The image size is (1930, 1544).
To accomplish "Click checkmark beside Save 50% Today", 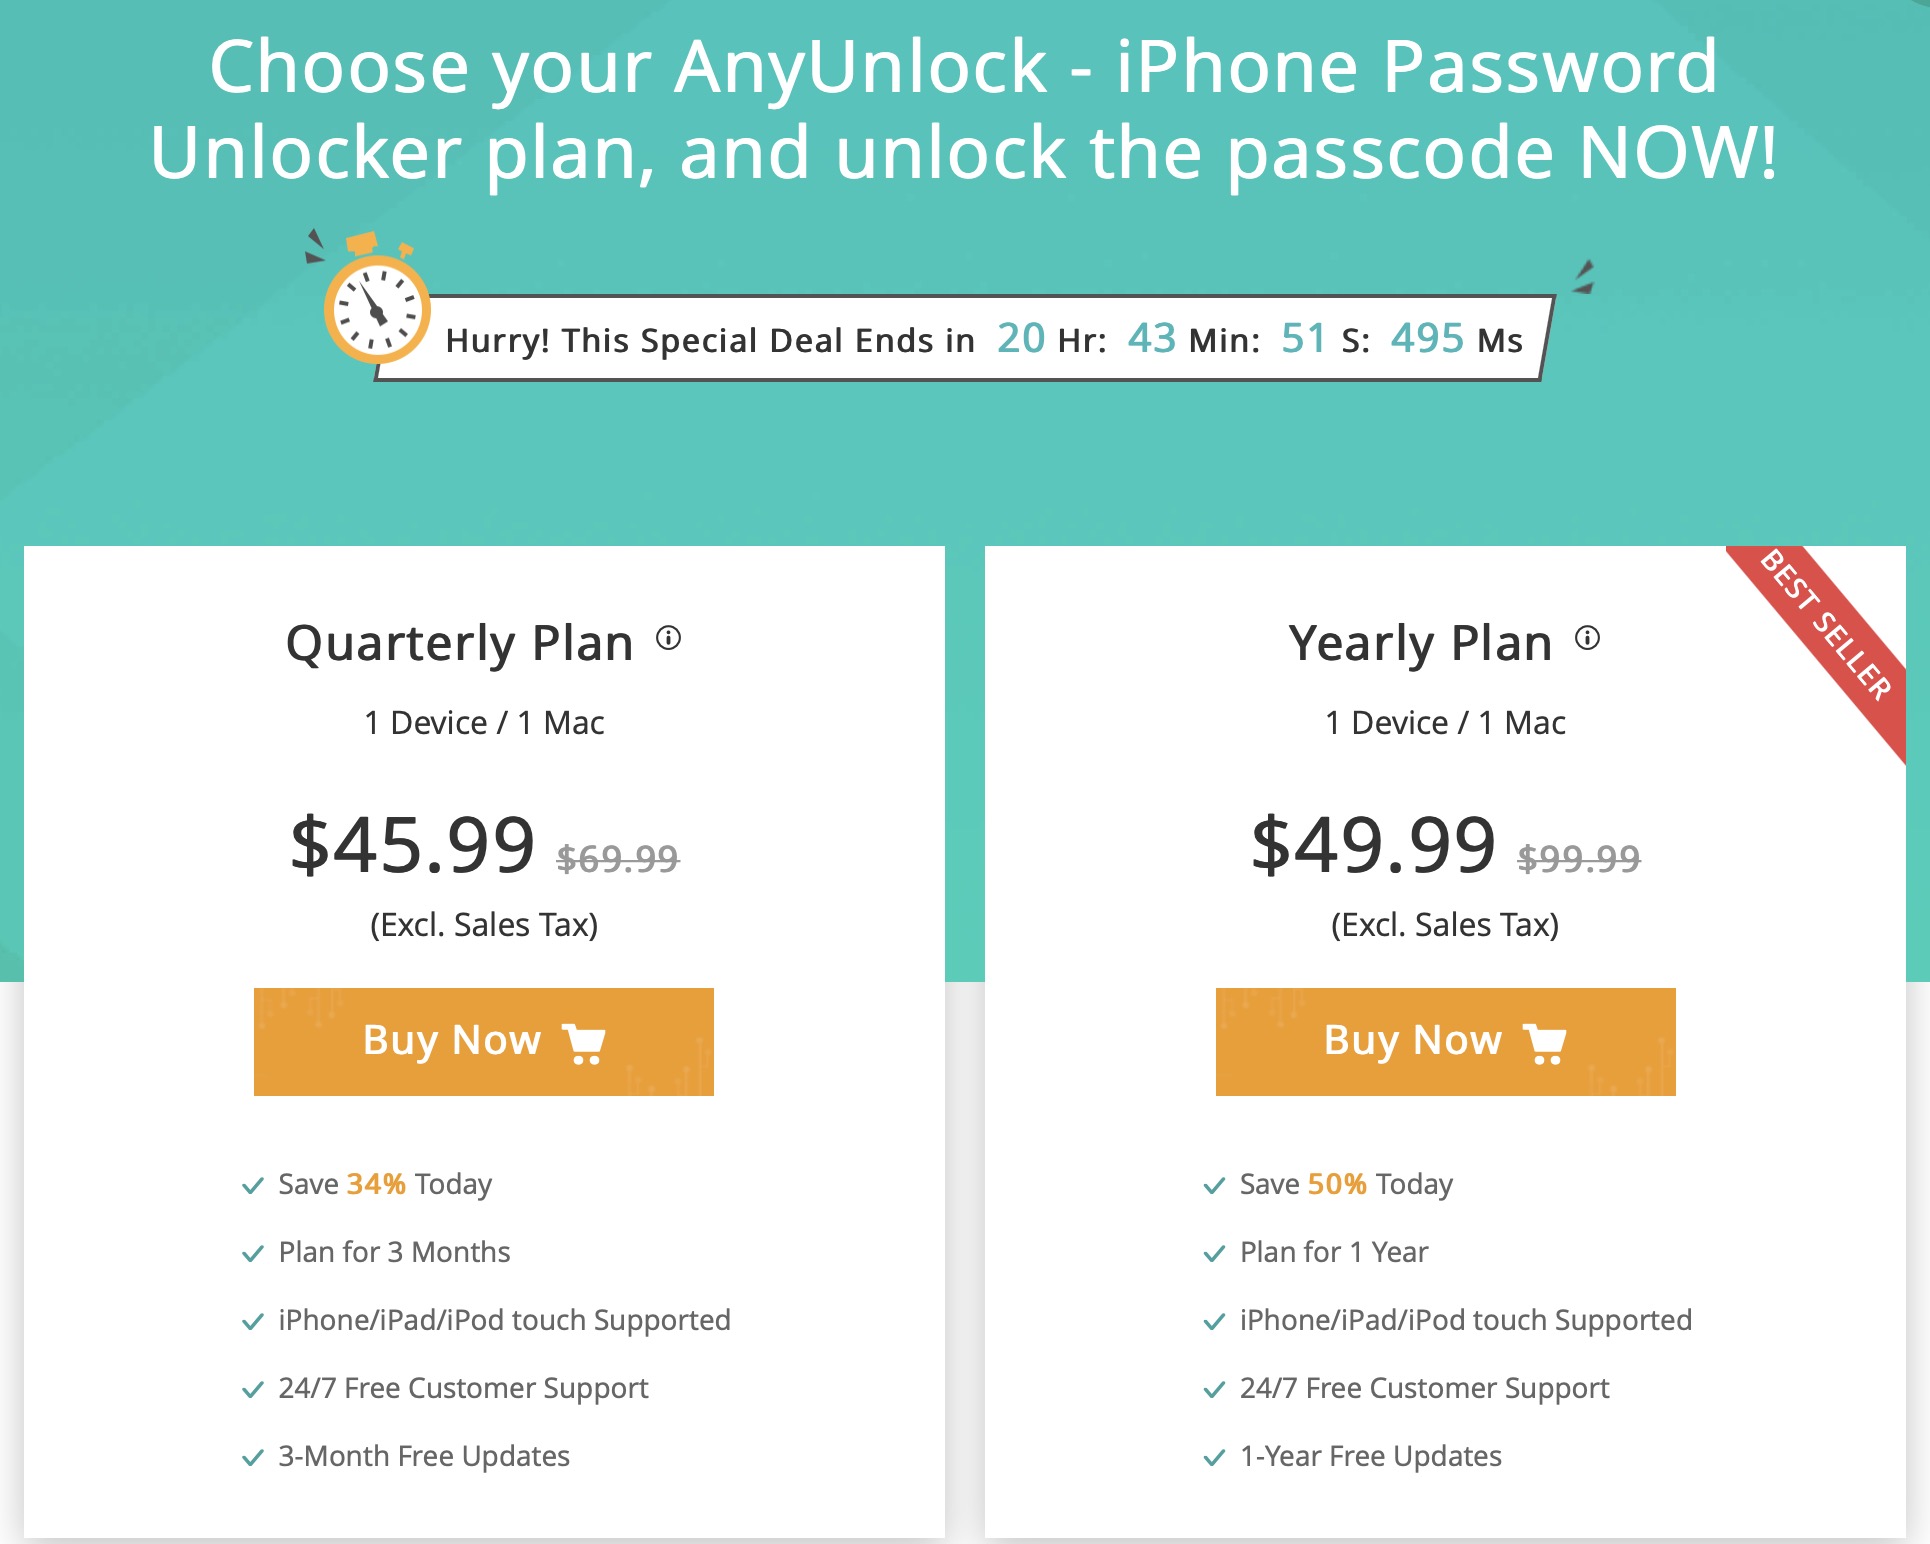I will pyautogui.click(x=1214, y=1186).
